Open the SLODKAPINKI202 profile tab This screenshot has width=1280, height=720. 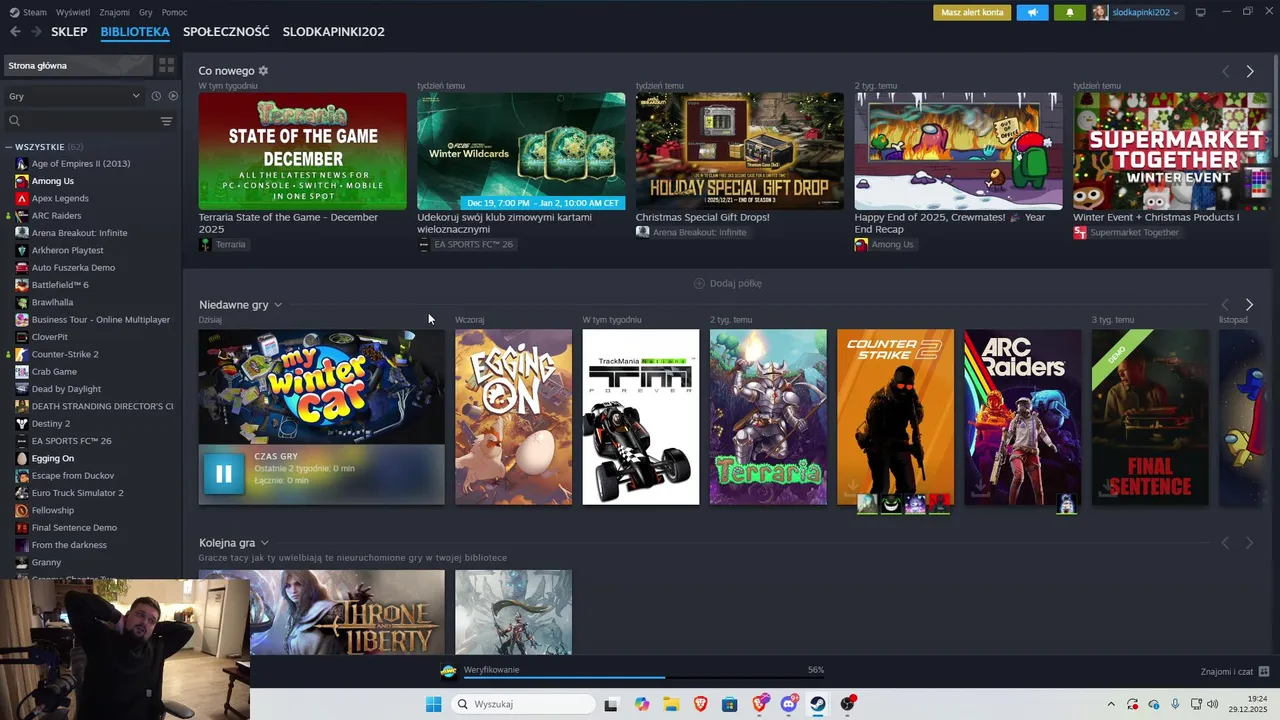333,32
